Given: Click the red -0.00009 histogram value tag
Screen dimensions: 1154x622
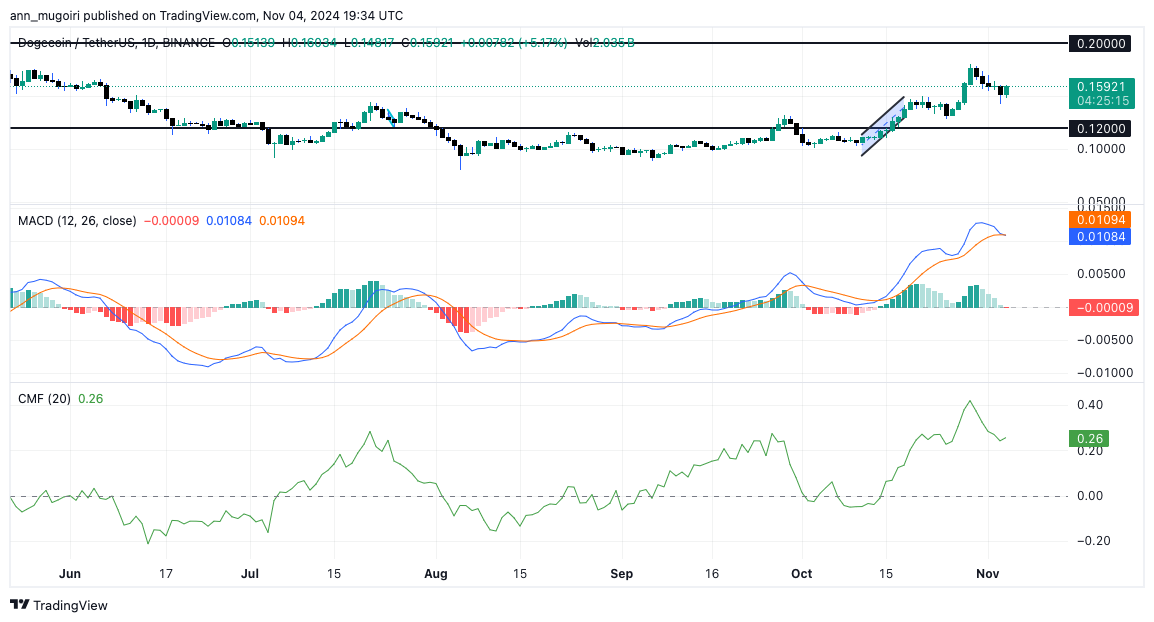Looking at the screenshot, I should coord(1099,308).
